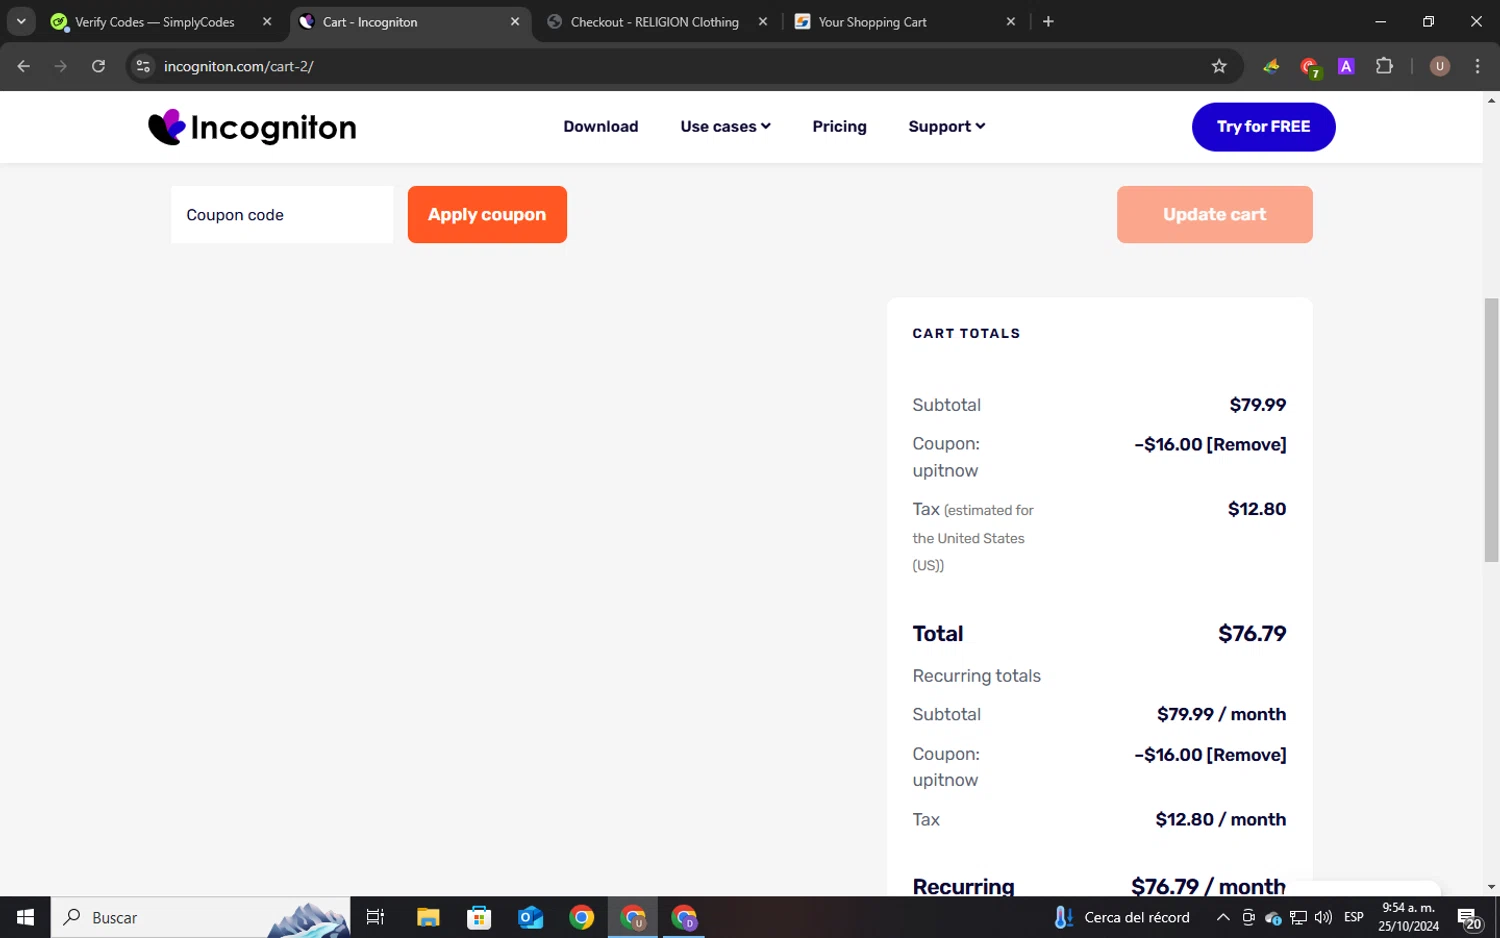1500x938 pixels.
Task: Remove the upitnow coupon under Cart Totals
Action: (x=1247, y=445)
